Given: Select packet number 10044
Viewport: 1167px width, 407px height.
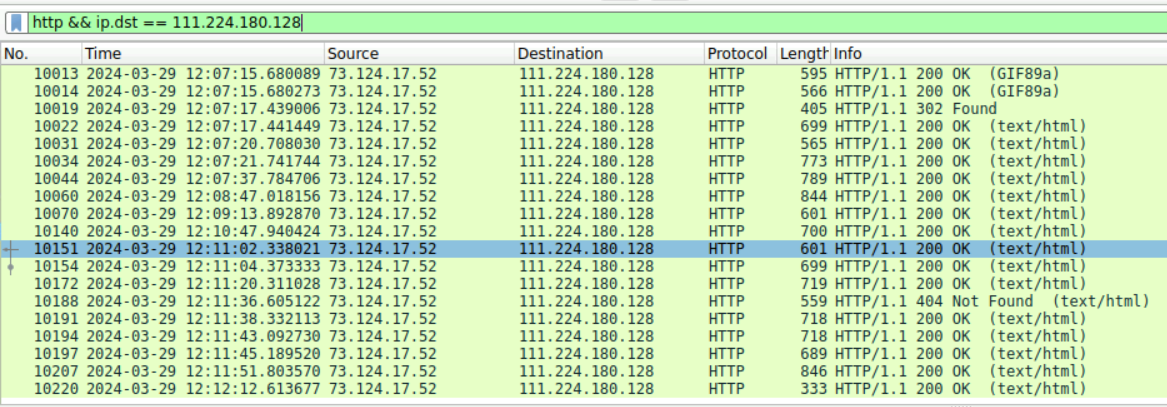Looking at the screenshot, I should click(584, 179).
